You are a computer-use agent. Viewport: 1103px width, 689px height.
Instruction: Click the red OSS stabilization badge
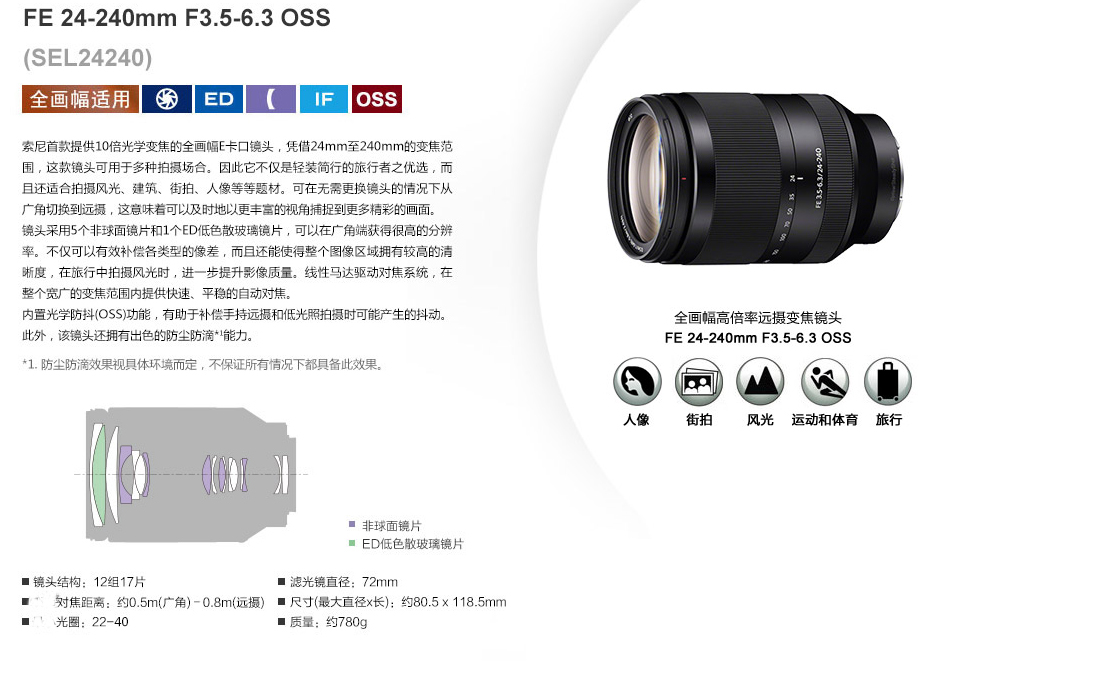pos(376,99)
